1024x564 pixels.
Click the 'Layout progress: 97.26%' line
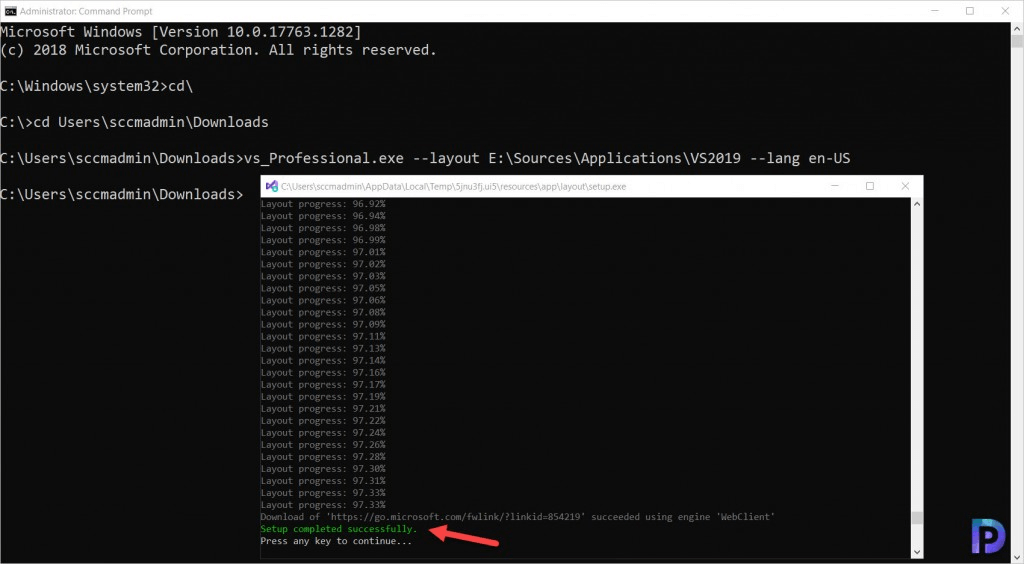(323, 445)
